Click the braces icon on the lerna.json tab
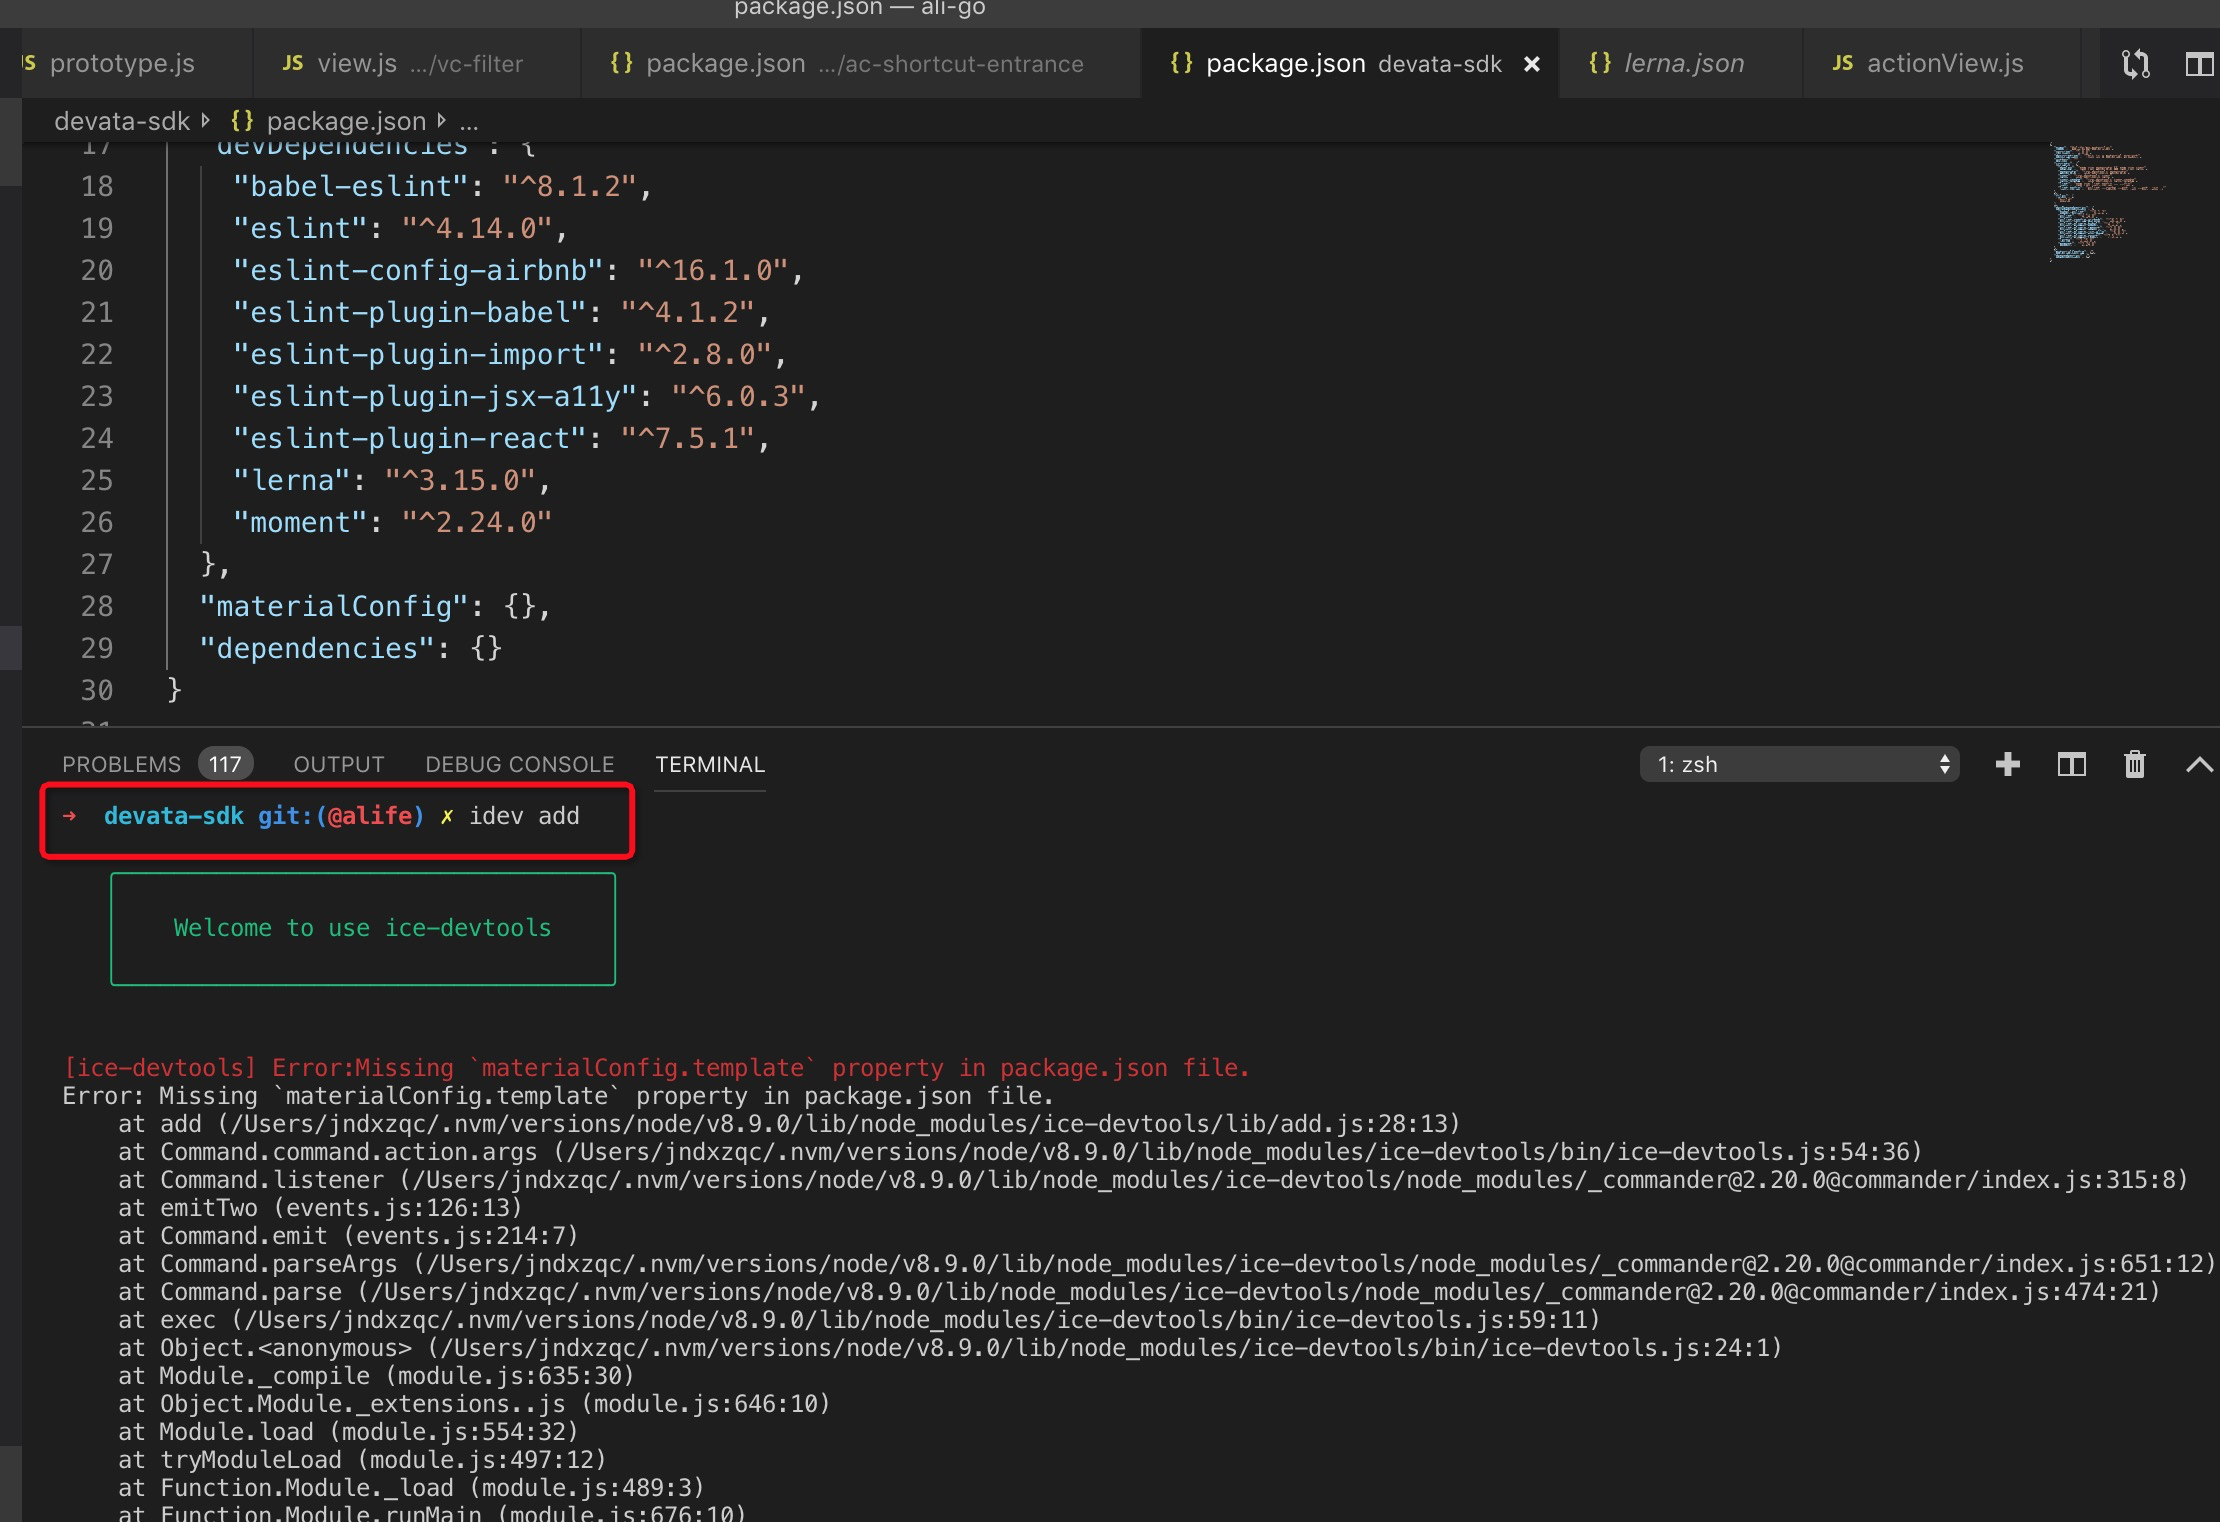2220x1522 pixels. (1598, 63)
